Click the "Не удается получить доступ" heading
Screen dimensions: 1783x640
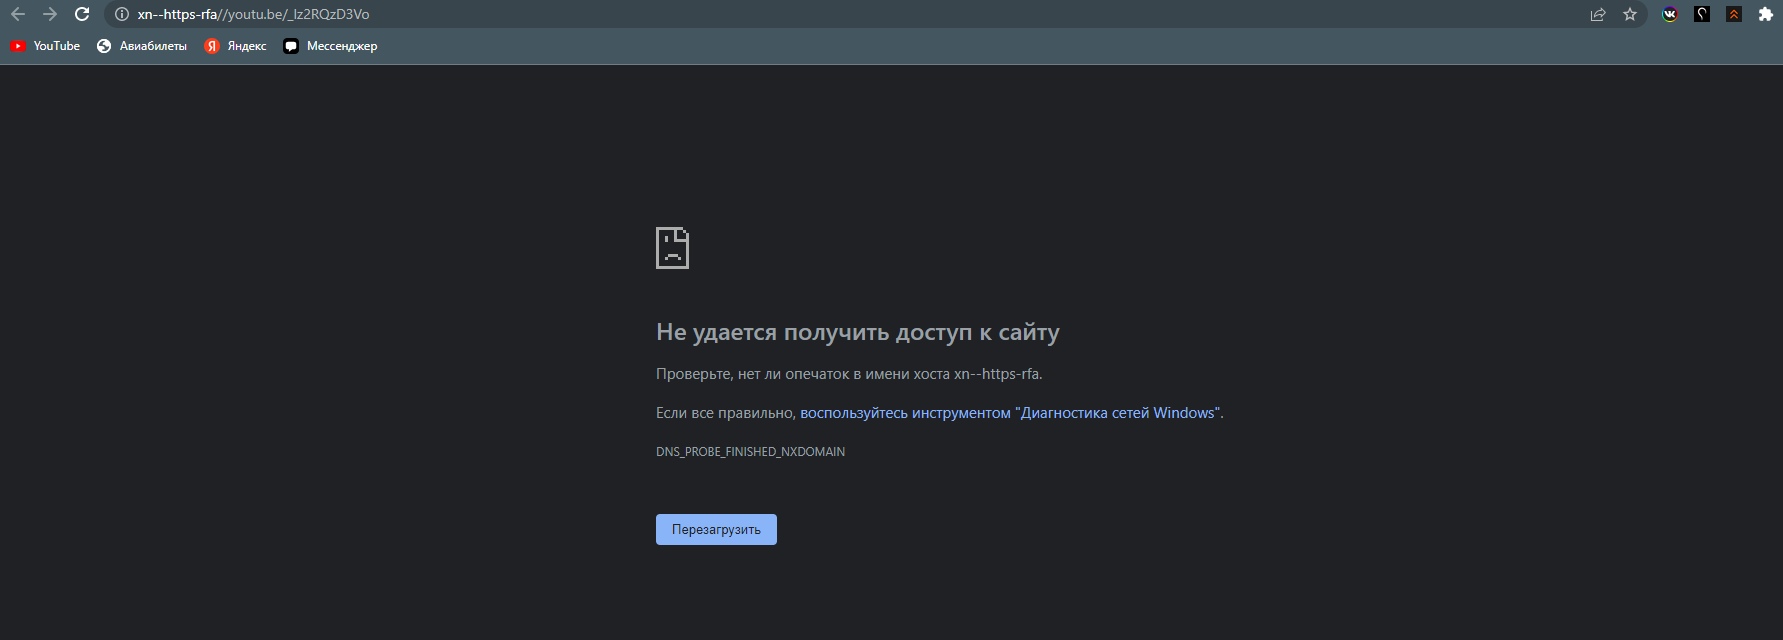[x=857, y=332]
